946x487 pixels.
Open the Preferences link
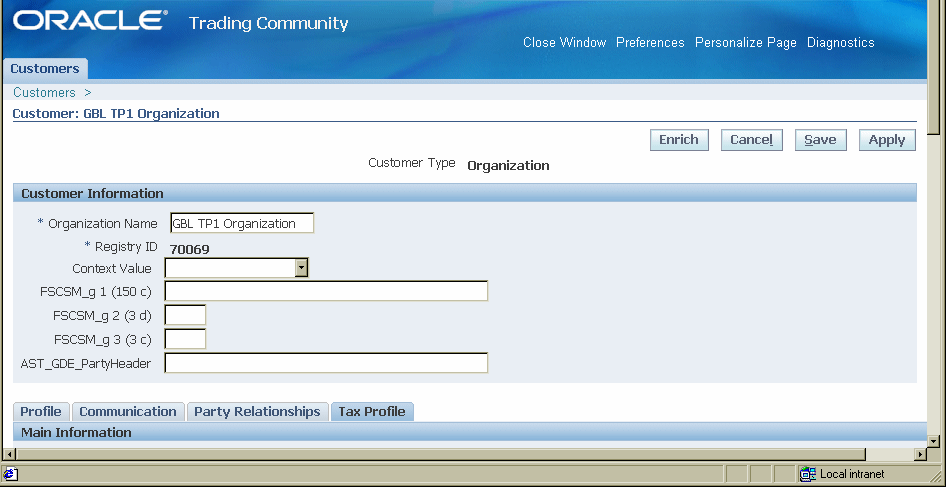click(650, 43)
